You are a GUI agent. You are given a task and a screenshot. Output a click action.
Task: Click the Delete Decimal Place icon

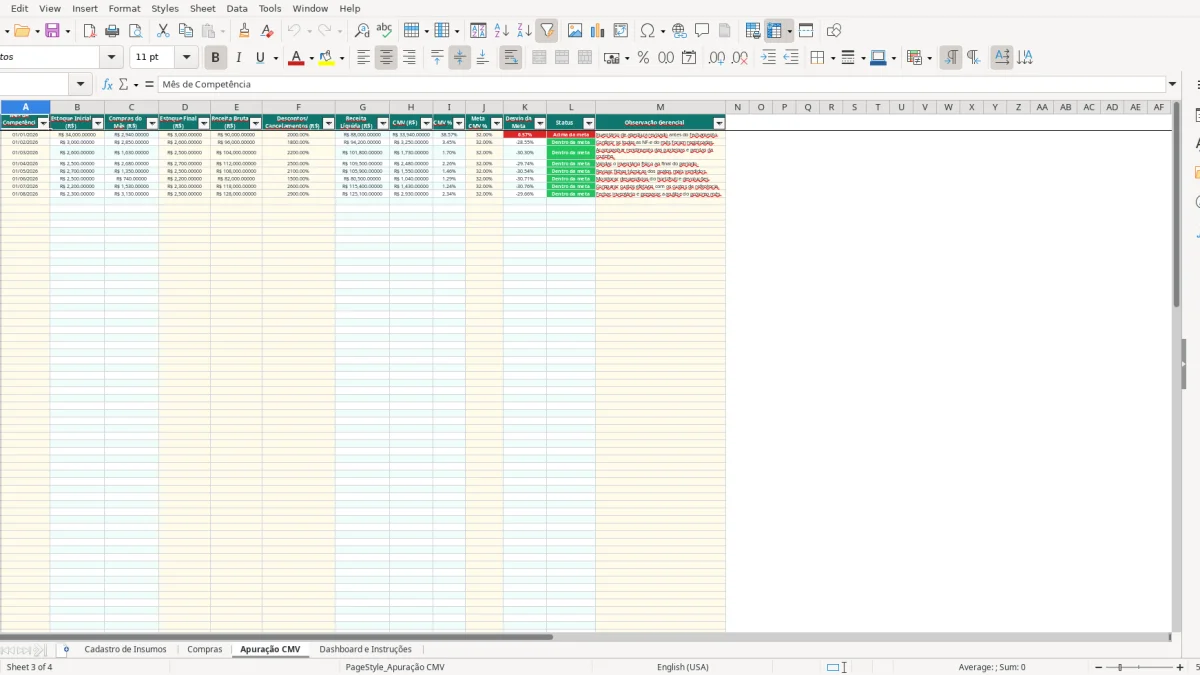click(x=740, y=58)
